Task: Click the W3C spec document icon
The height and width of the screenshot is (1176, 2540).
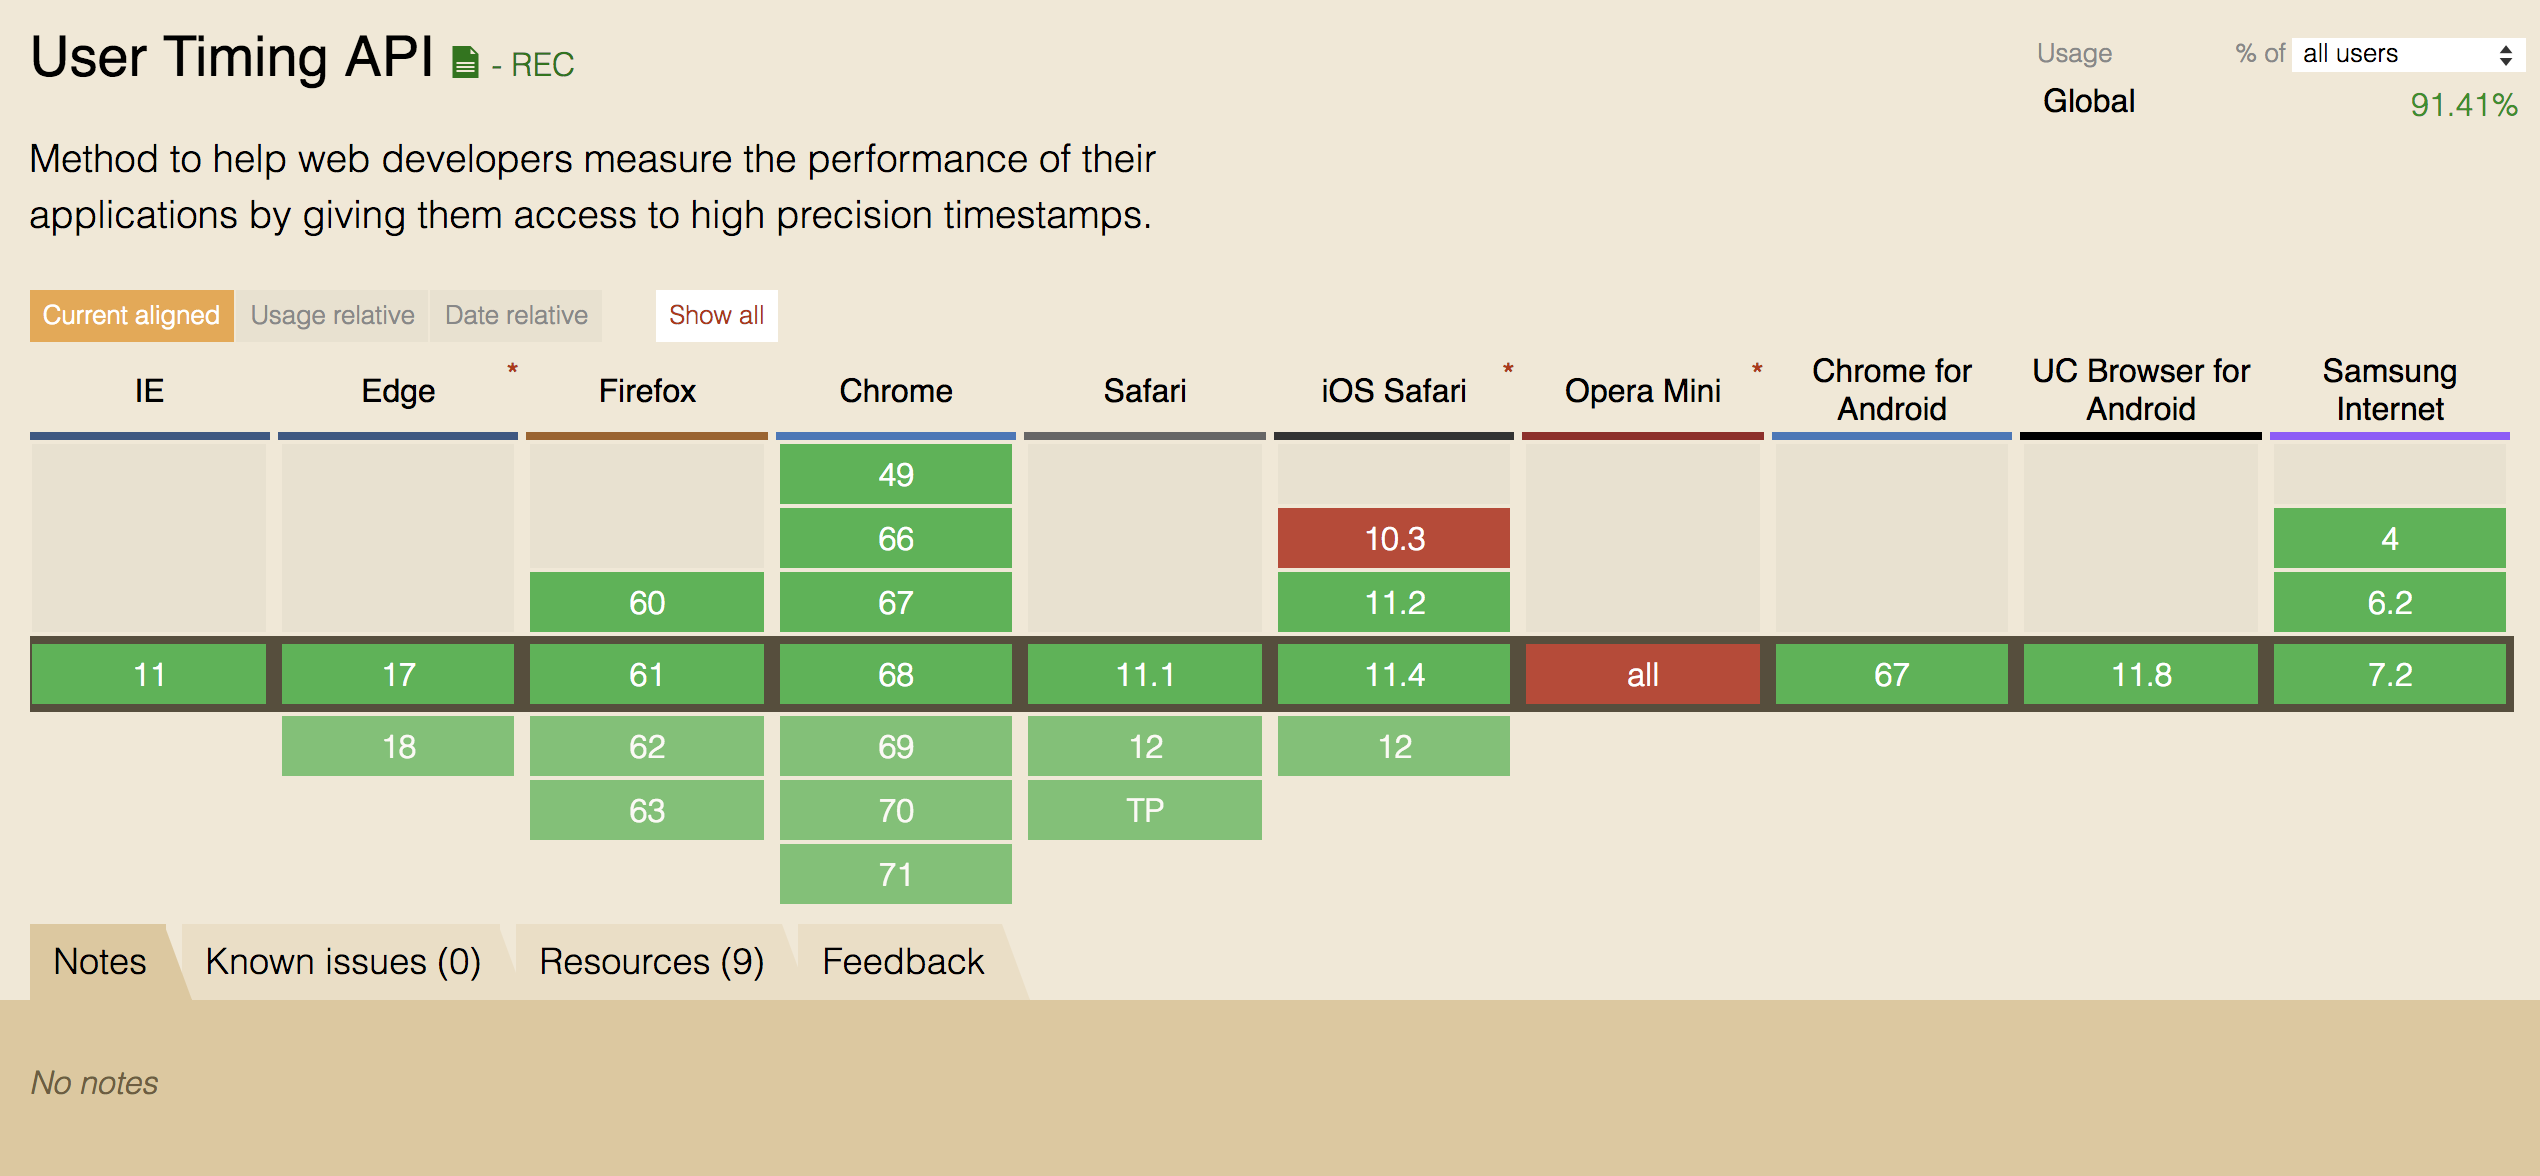Action: click(x=465, y=62)
